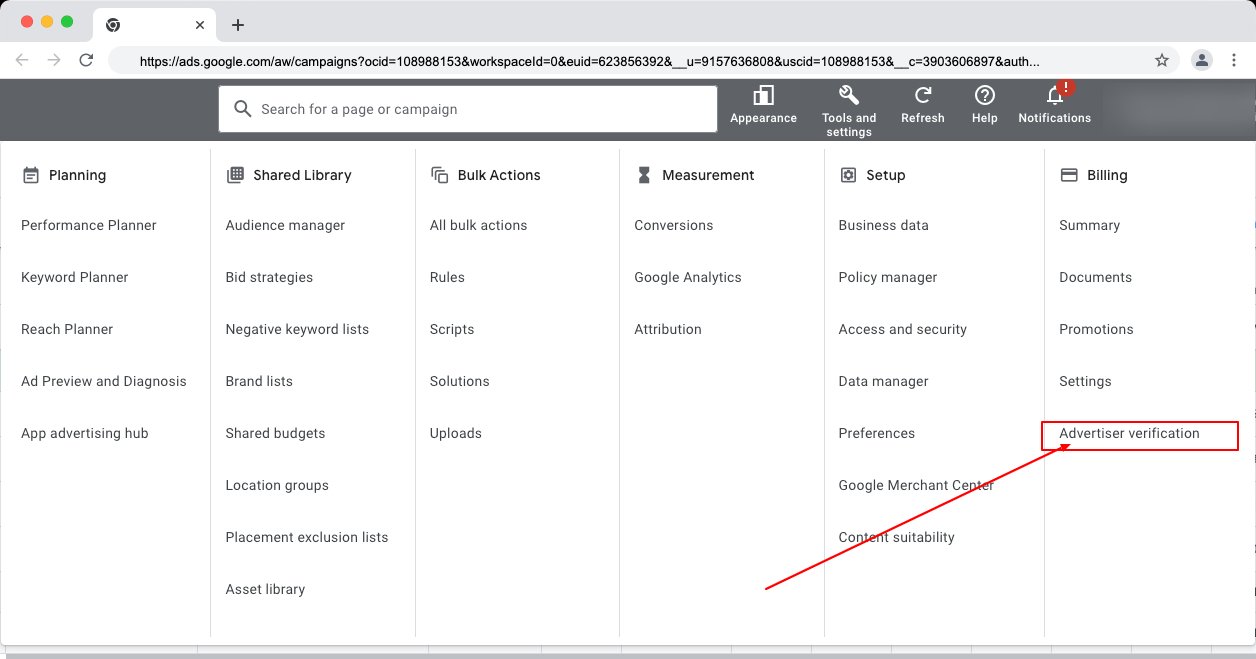This screenshot has height=659, width=1256.
Task: Open Conversions under Measurement
Action: (x=674, y=225)
